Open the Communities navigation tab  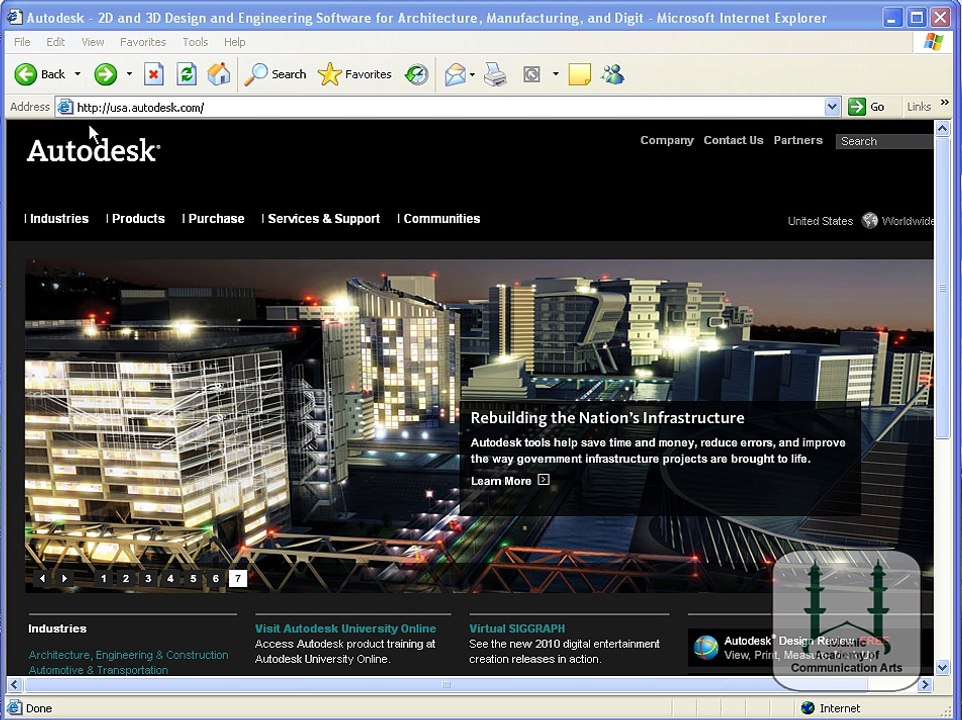click(442, 218)
